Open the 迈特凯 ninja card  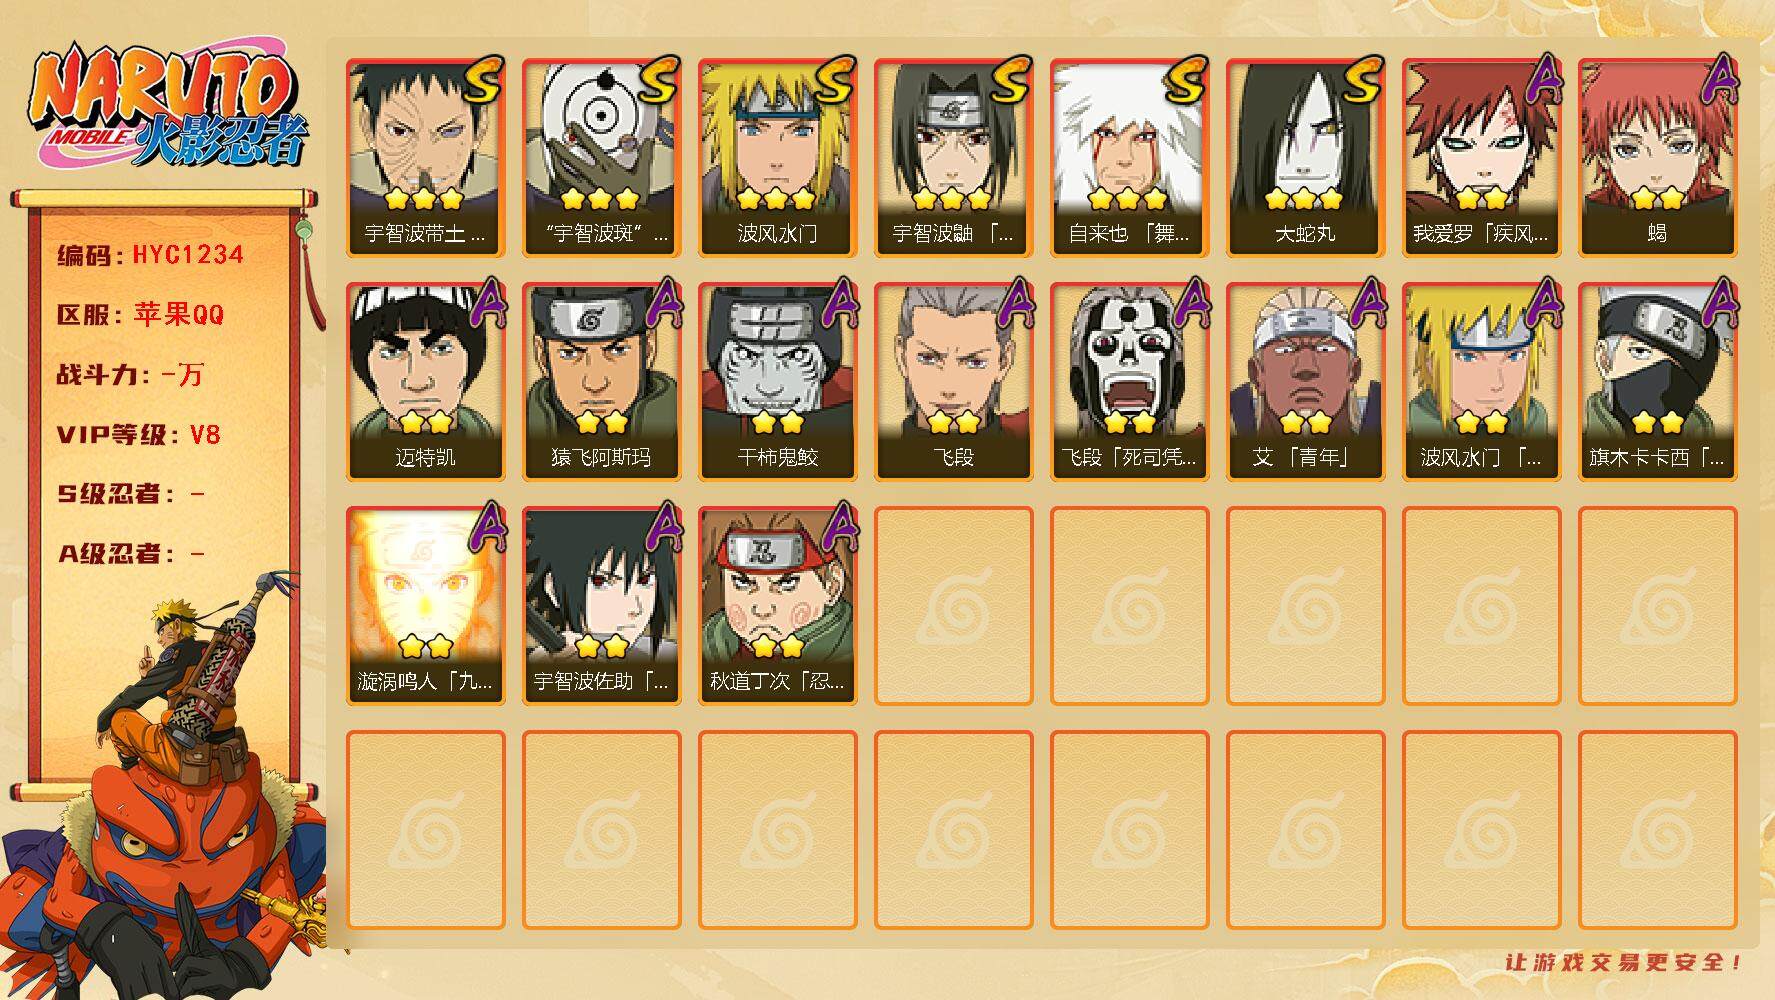tap(426, 382)
